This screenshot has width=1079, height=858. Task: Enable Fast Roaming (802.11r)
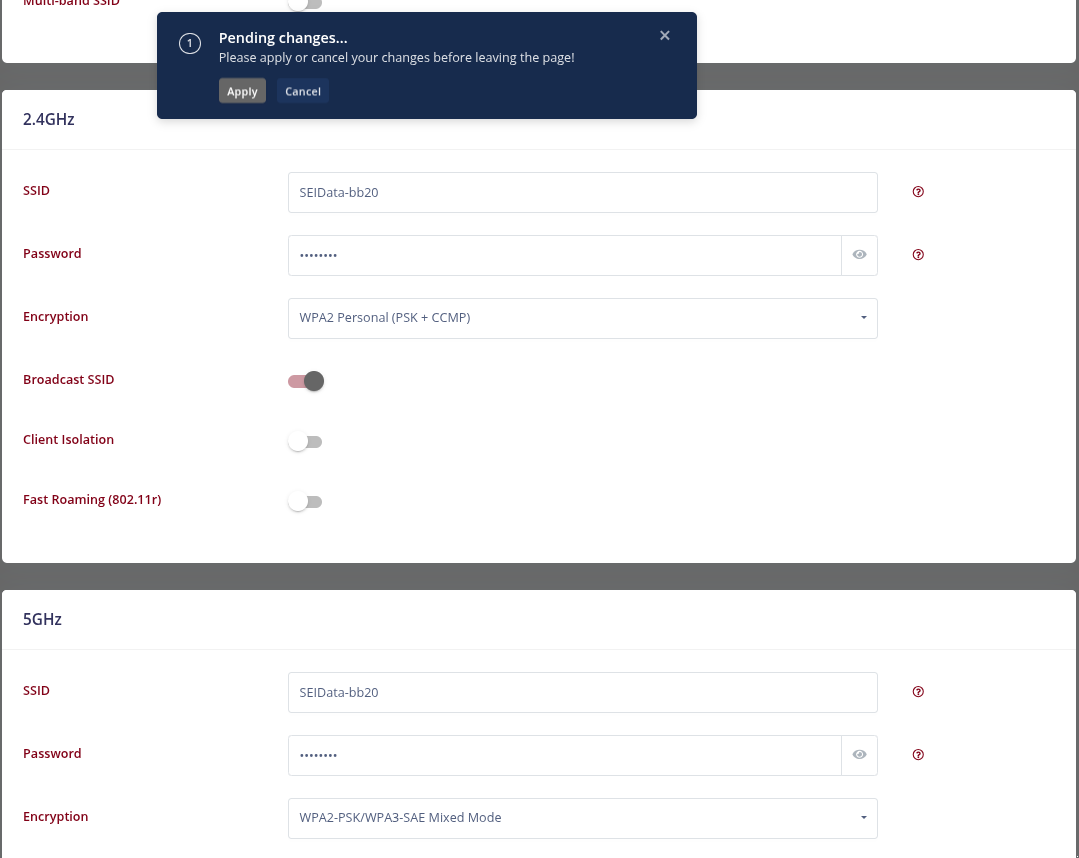(x=305, y=502)
